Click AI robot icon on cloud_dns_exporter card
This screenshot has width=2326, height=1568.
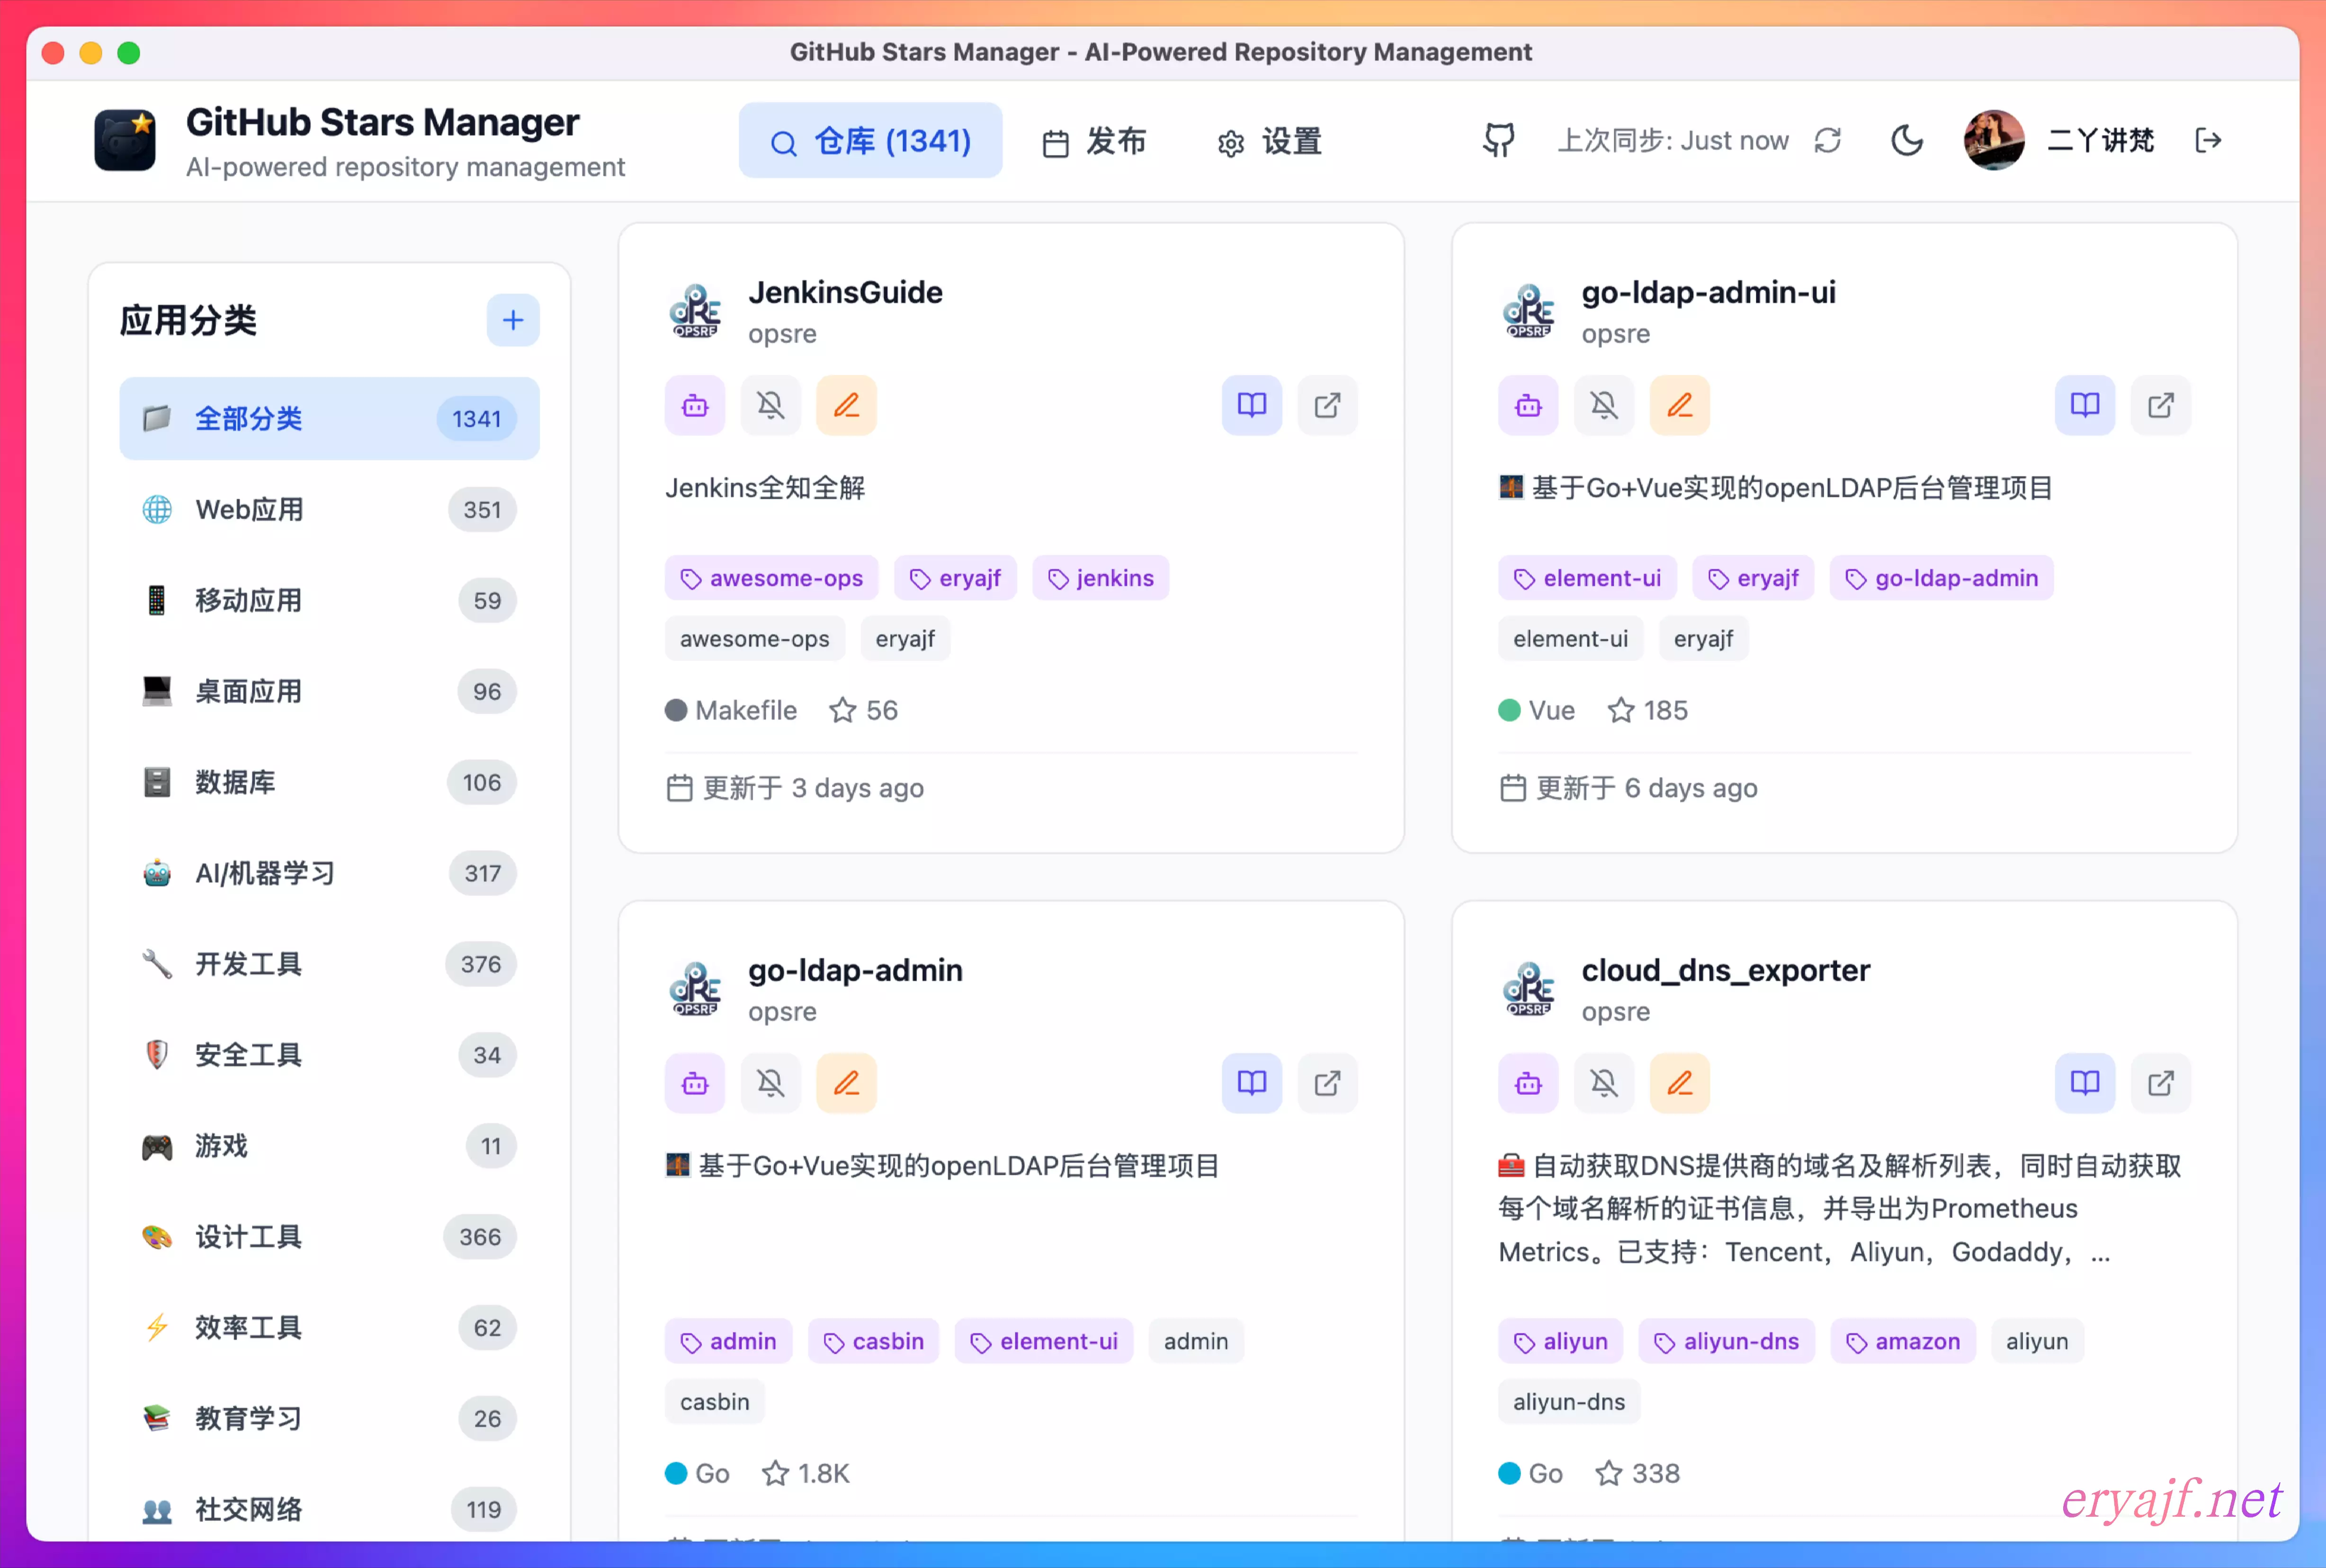pyautogui.click(x=1528, y=1084)
